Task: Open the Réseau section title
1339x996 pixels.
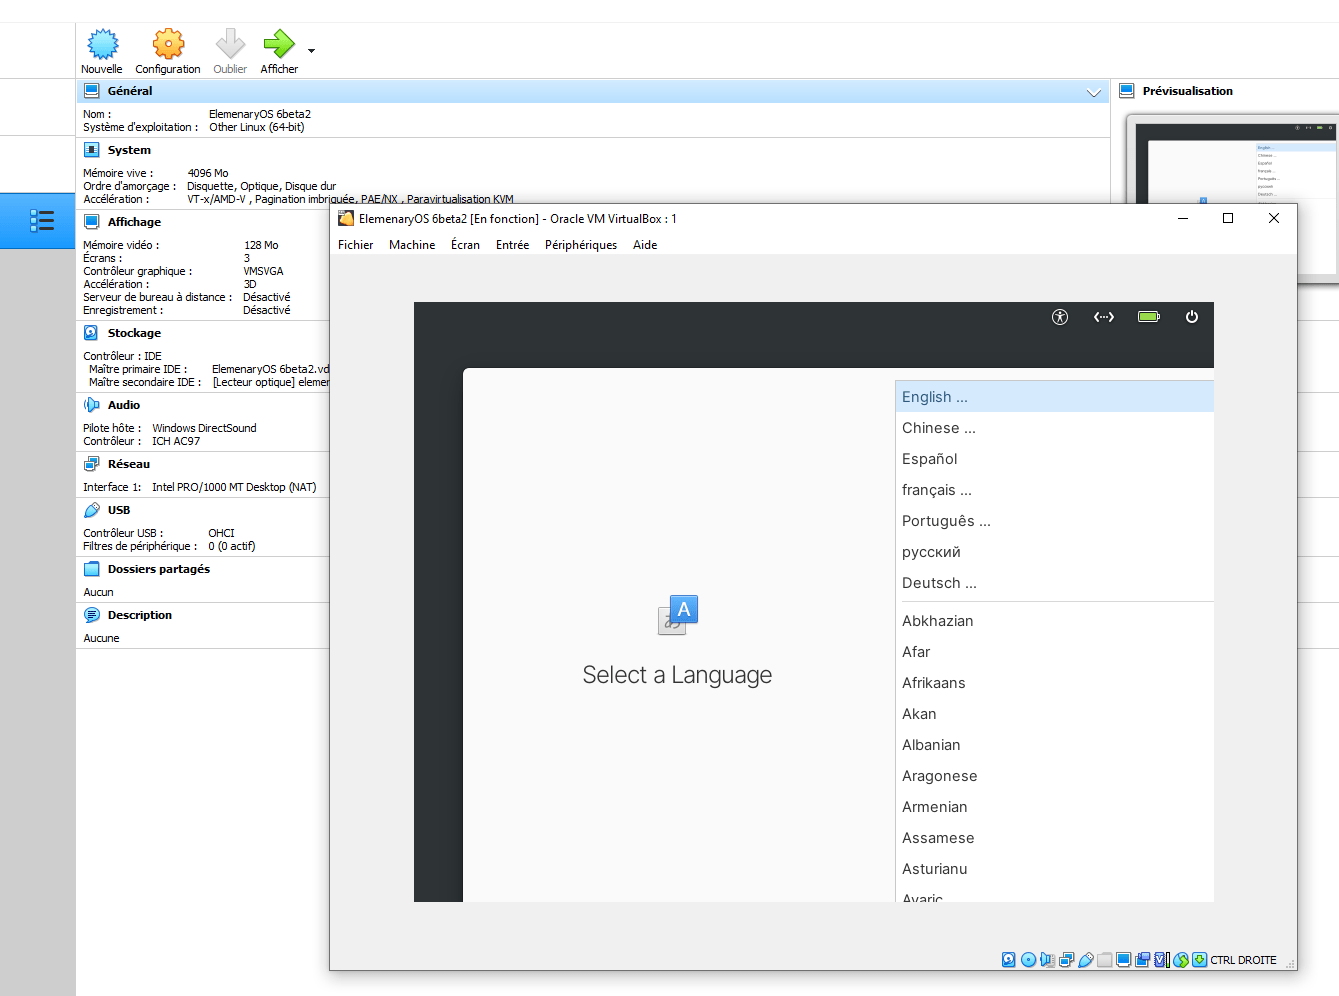Action: point(129,464)
